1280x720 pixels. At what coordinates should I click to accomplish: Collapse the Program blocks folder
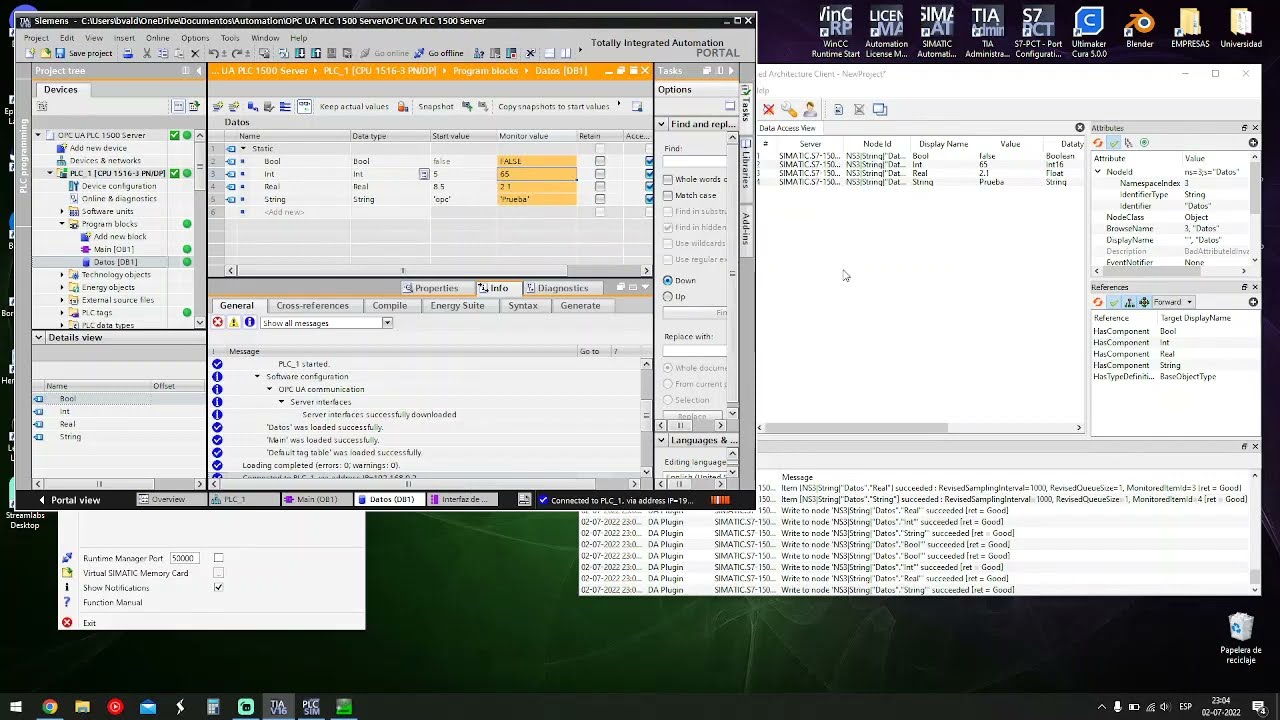click(x=62, y=224)
